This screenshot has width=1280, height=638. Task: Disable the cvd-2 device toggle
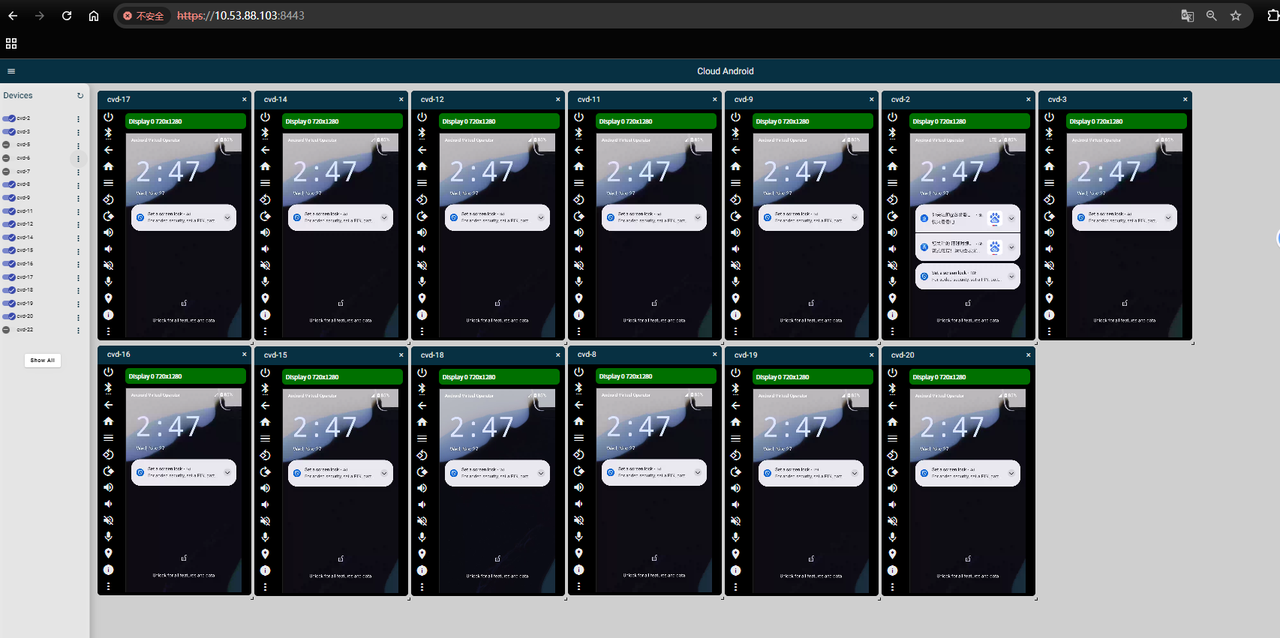tap(9, 118)
